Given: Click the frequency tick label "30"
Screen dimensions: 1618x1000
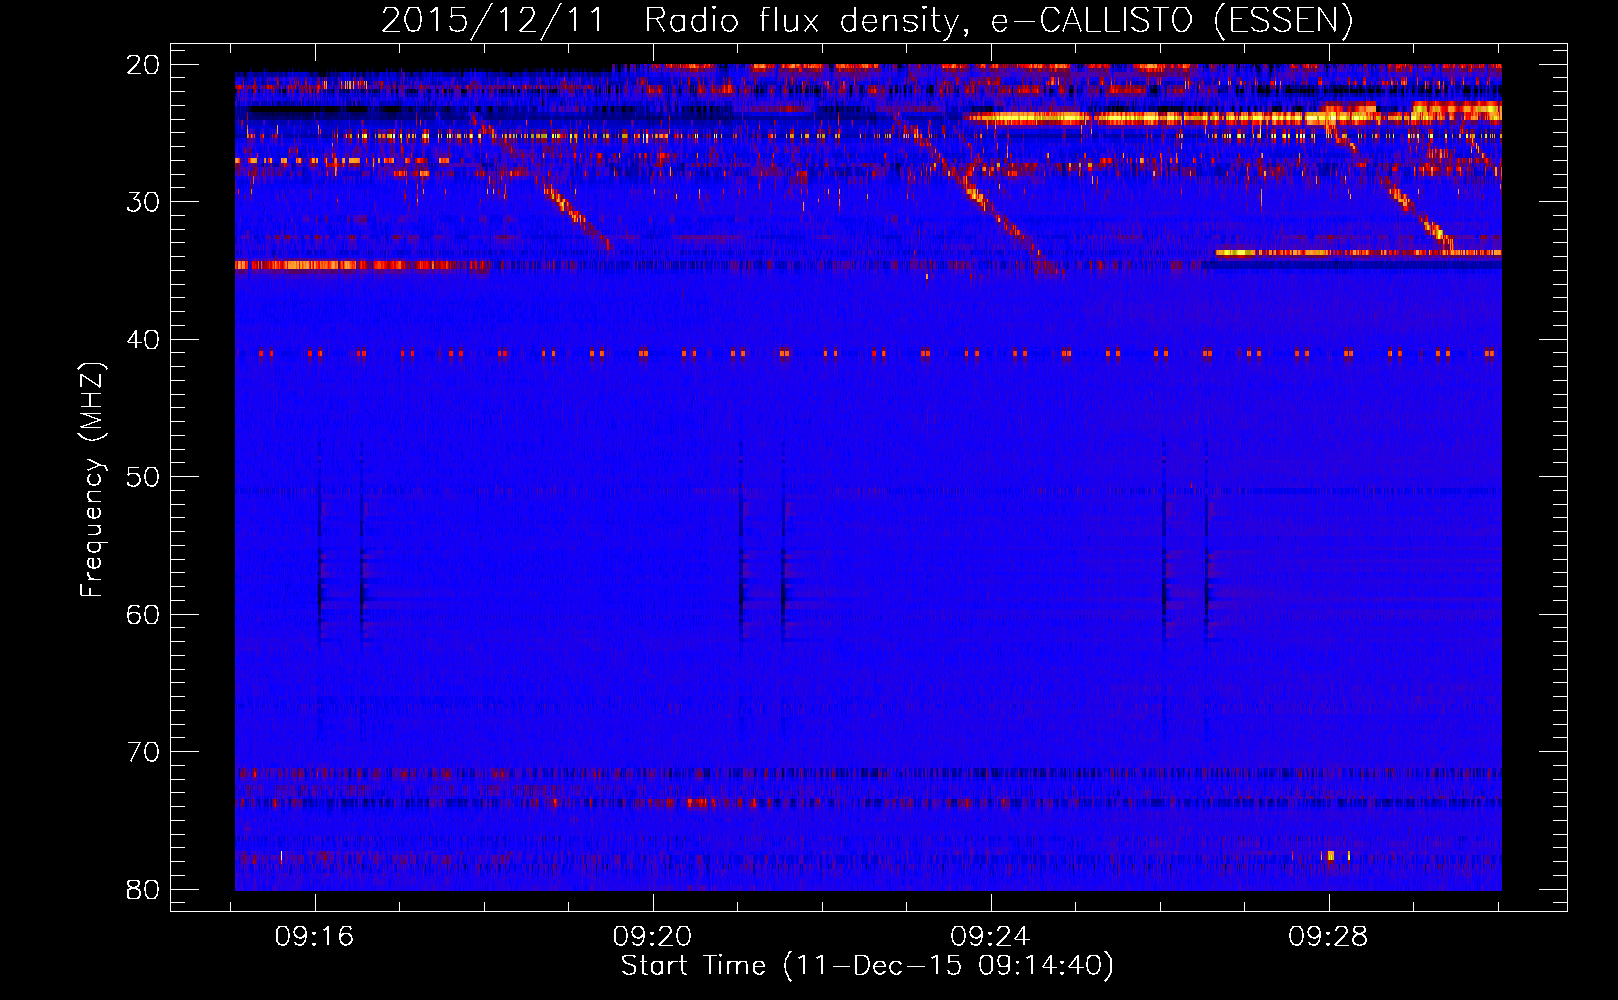Looking at the screenshot, I should point(144,202).
